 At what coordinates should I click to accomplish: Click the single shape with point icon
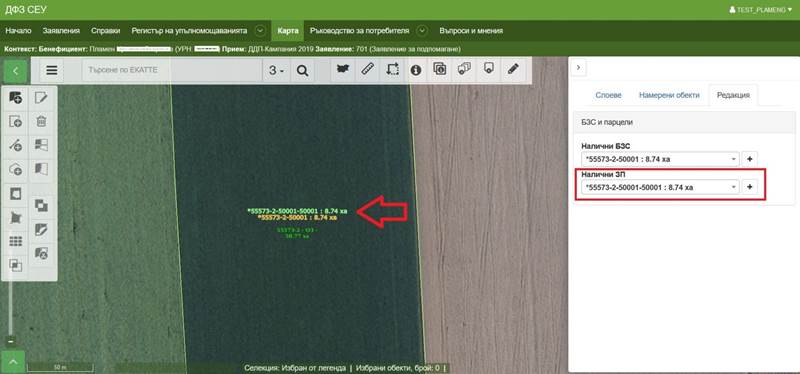489,69
